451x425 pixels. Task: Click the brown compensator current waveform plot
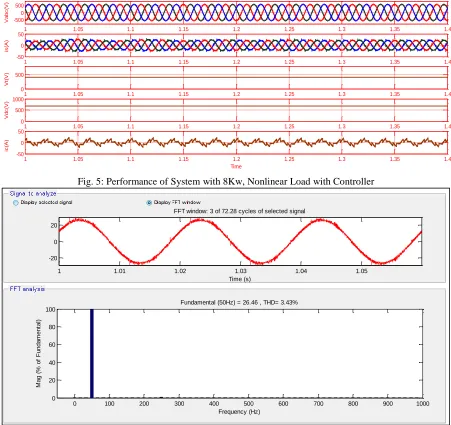(236, 143)
